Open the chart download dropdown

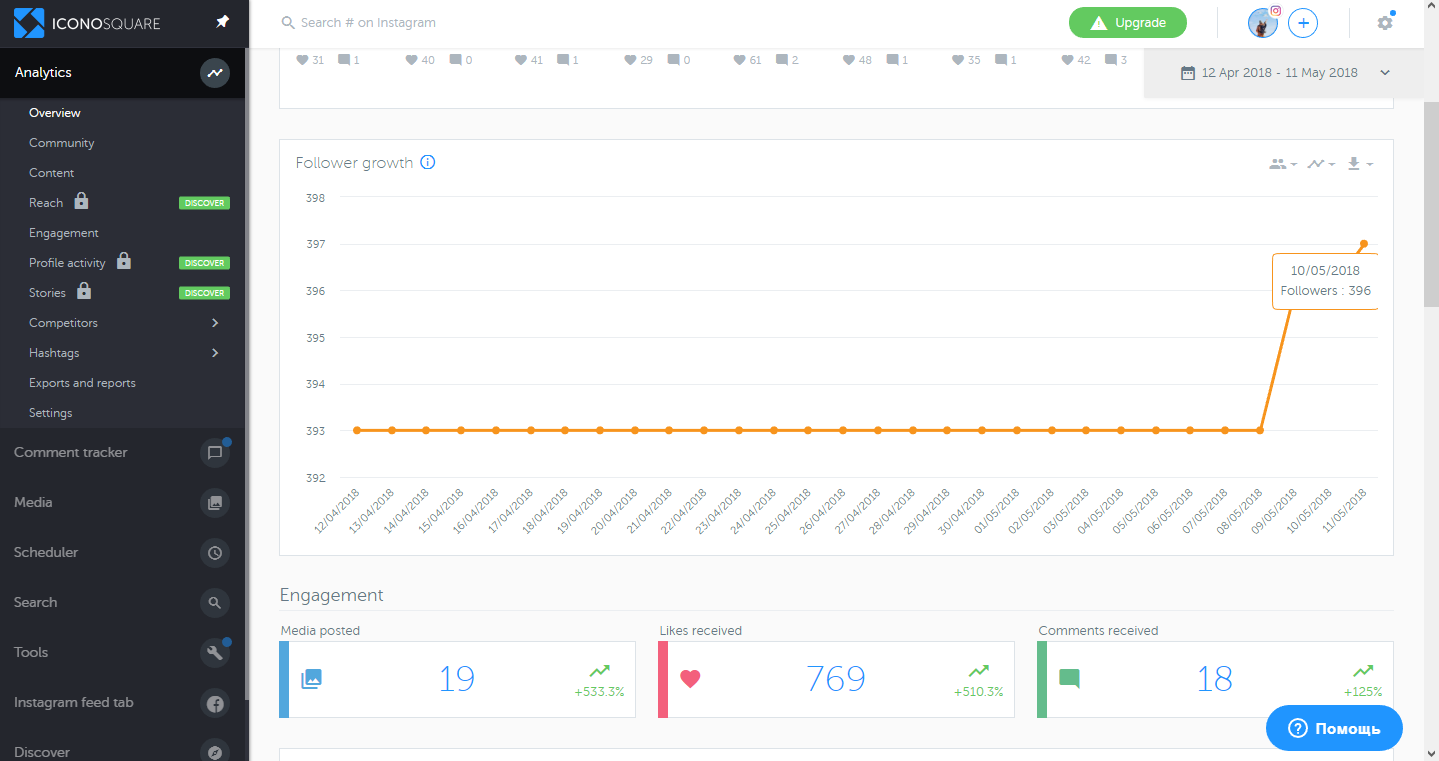pos(1359,164)
